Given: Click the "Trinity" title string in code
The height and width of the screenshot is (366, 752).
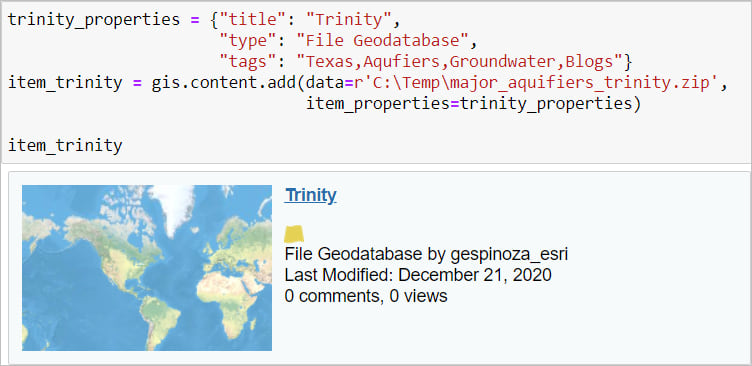Looking at the screenshot, I should pos(349,20).
